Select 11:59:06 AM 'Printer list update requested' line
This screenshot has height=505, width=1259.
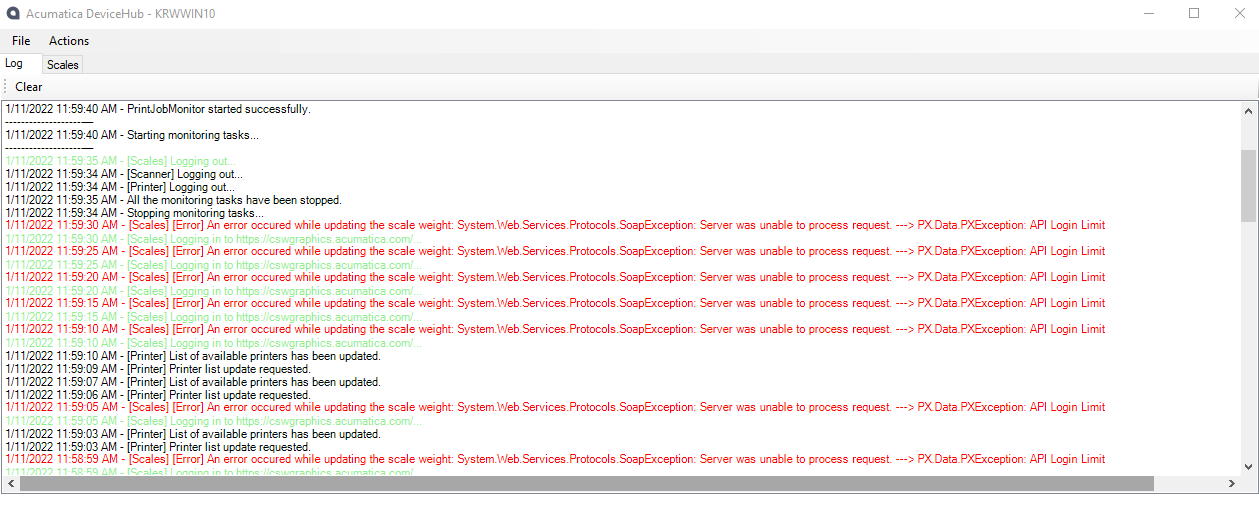click(x=158, y=395)
